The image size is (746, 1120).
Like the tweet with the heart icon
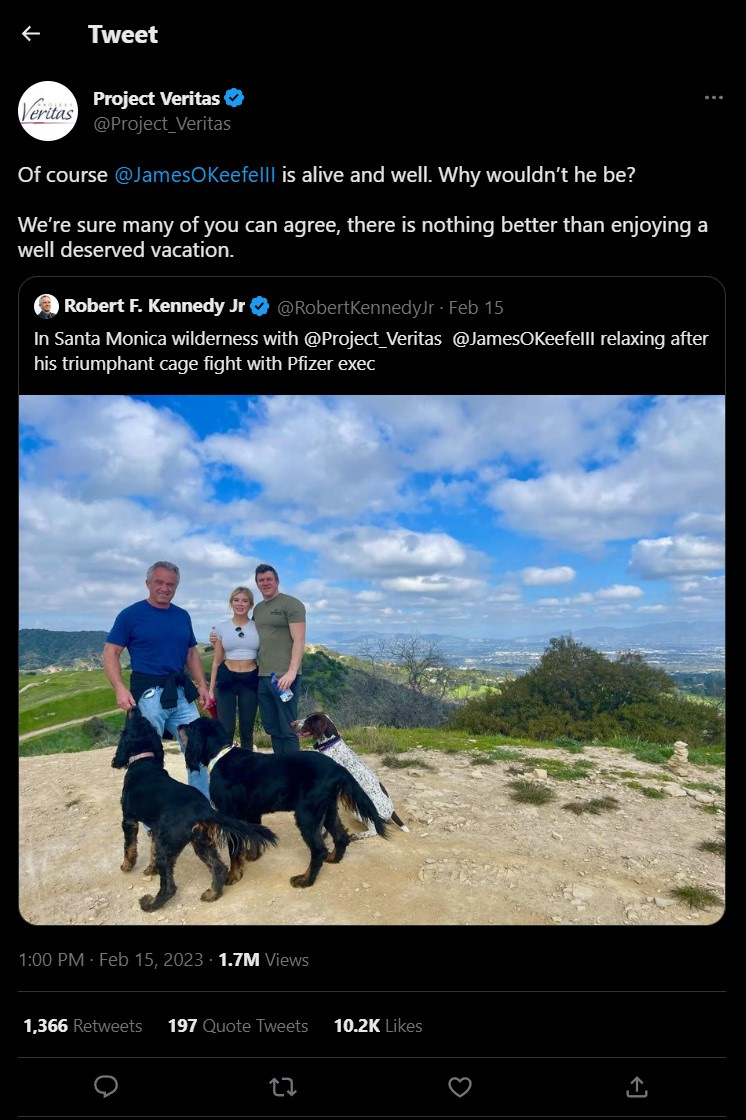point(459,1087)
